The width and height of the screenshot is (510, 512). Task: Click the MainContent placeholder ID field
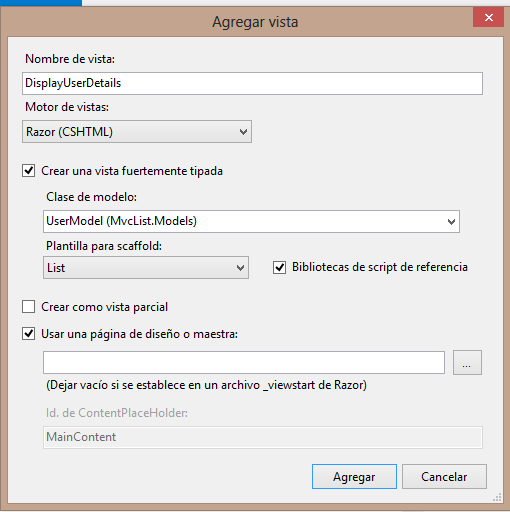[263, 437]
